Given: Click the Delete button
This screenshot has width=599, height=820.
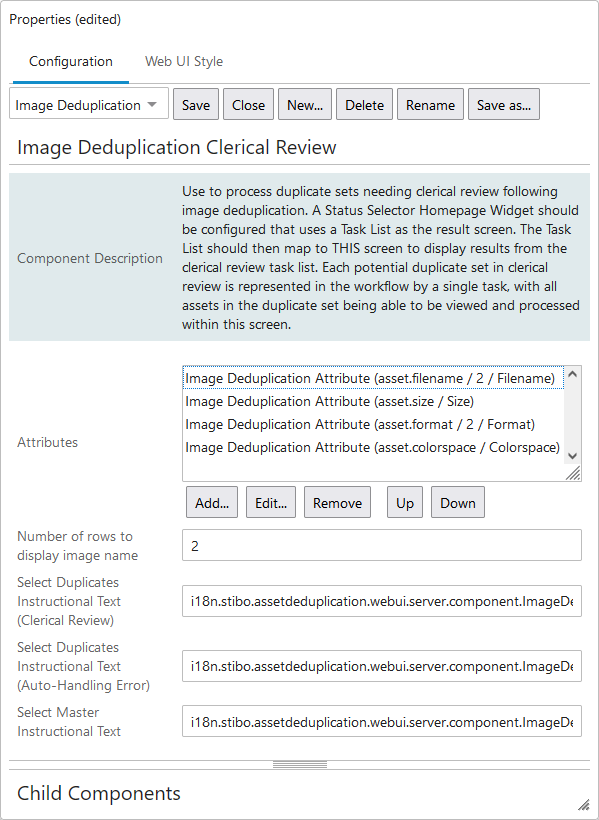Looking at the screenshot, I should pos(365,105).
